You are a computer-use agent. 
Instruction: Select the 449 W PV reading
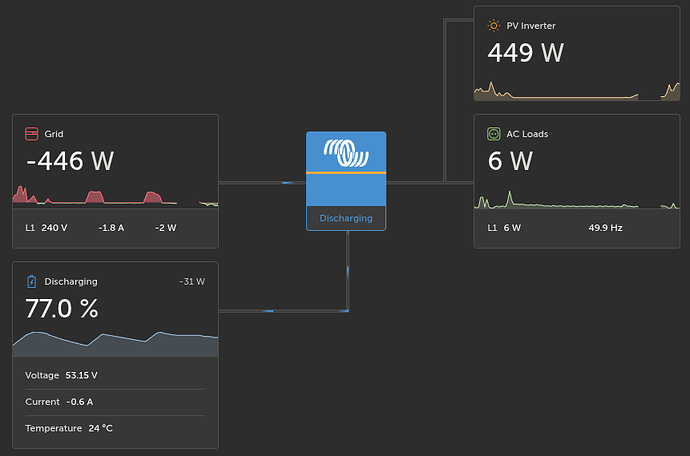(525, 53)
